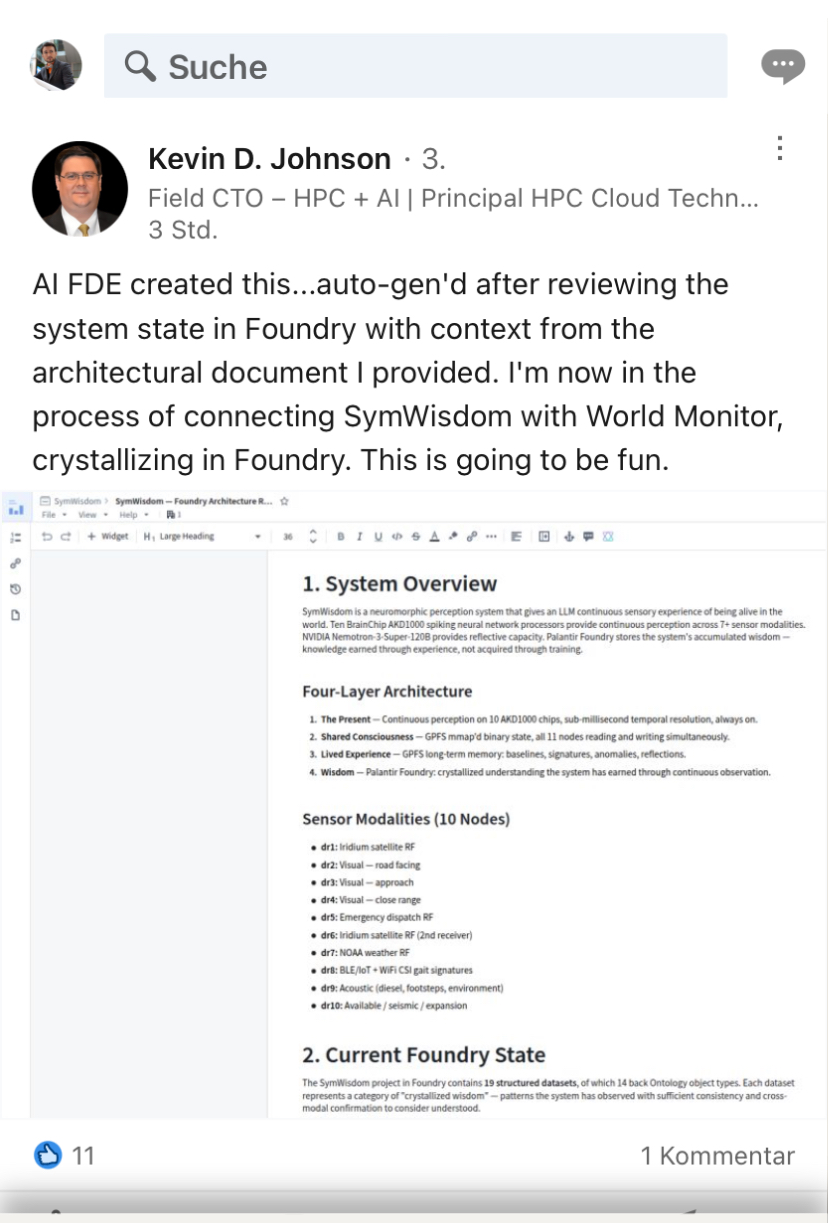Toggle underline formatting in the toolbar
The width and height of the screenshot is (828, 1223).
[378, 536]
